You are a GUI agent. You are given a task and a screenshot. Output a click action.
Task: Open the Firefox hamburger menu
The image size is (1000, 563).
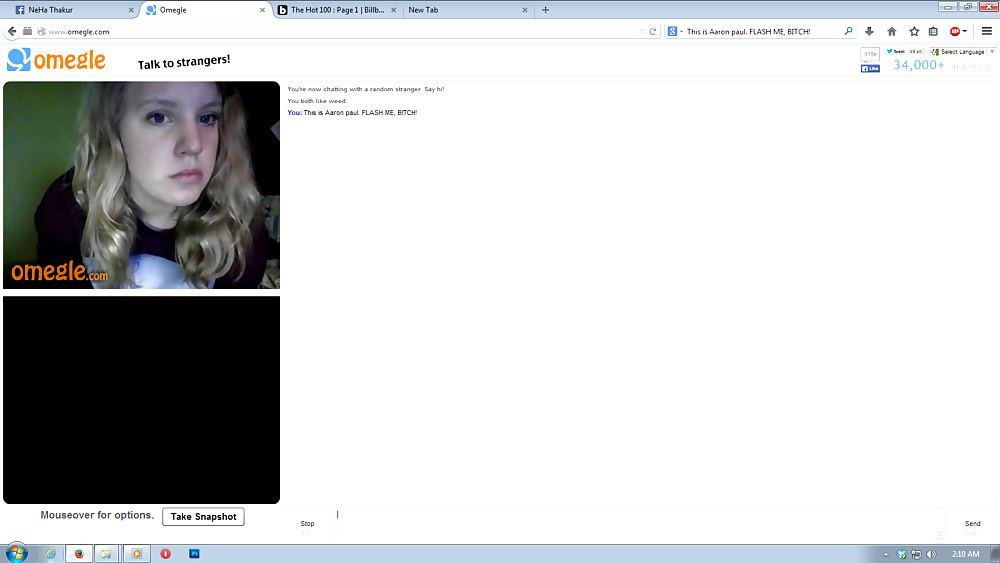(x=987, y=31)
